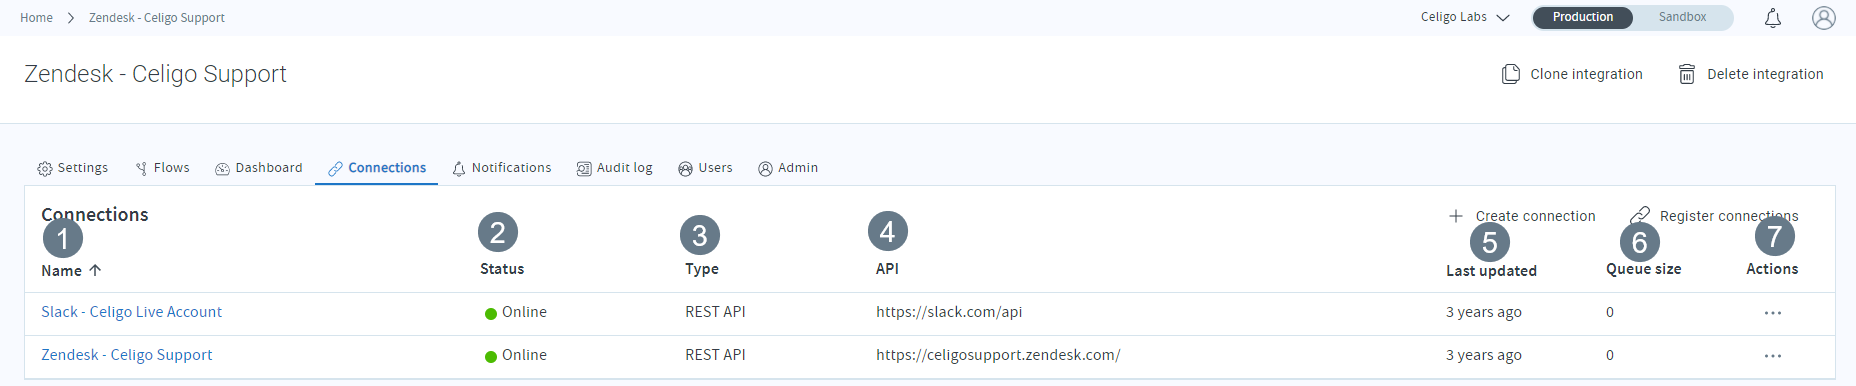Open the Flows tab
1856x386 pixels.
point(162,168)
